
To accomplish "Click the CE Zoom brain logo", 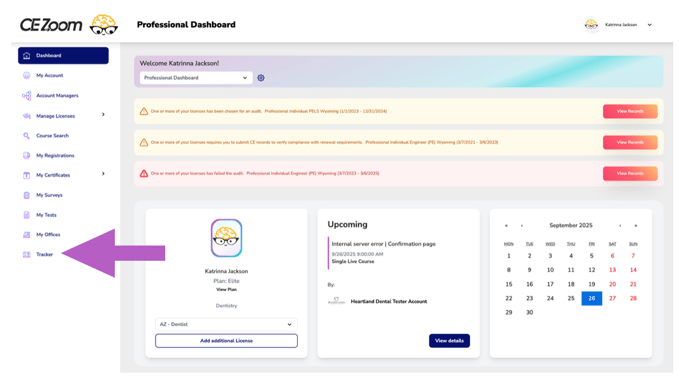I will pyautogui.click(x=104, y=25).
